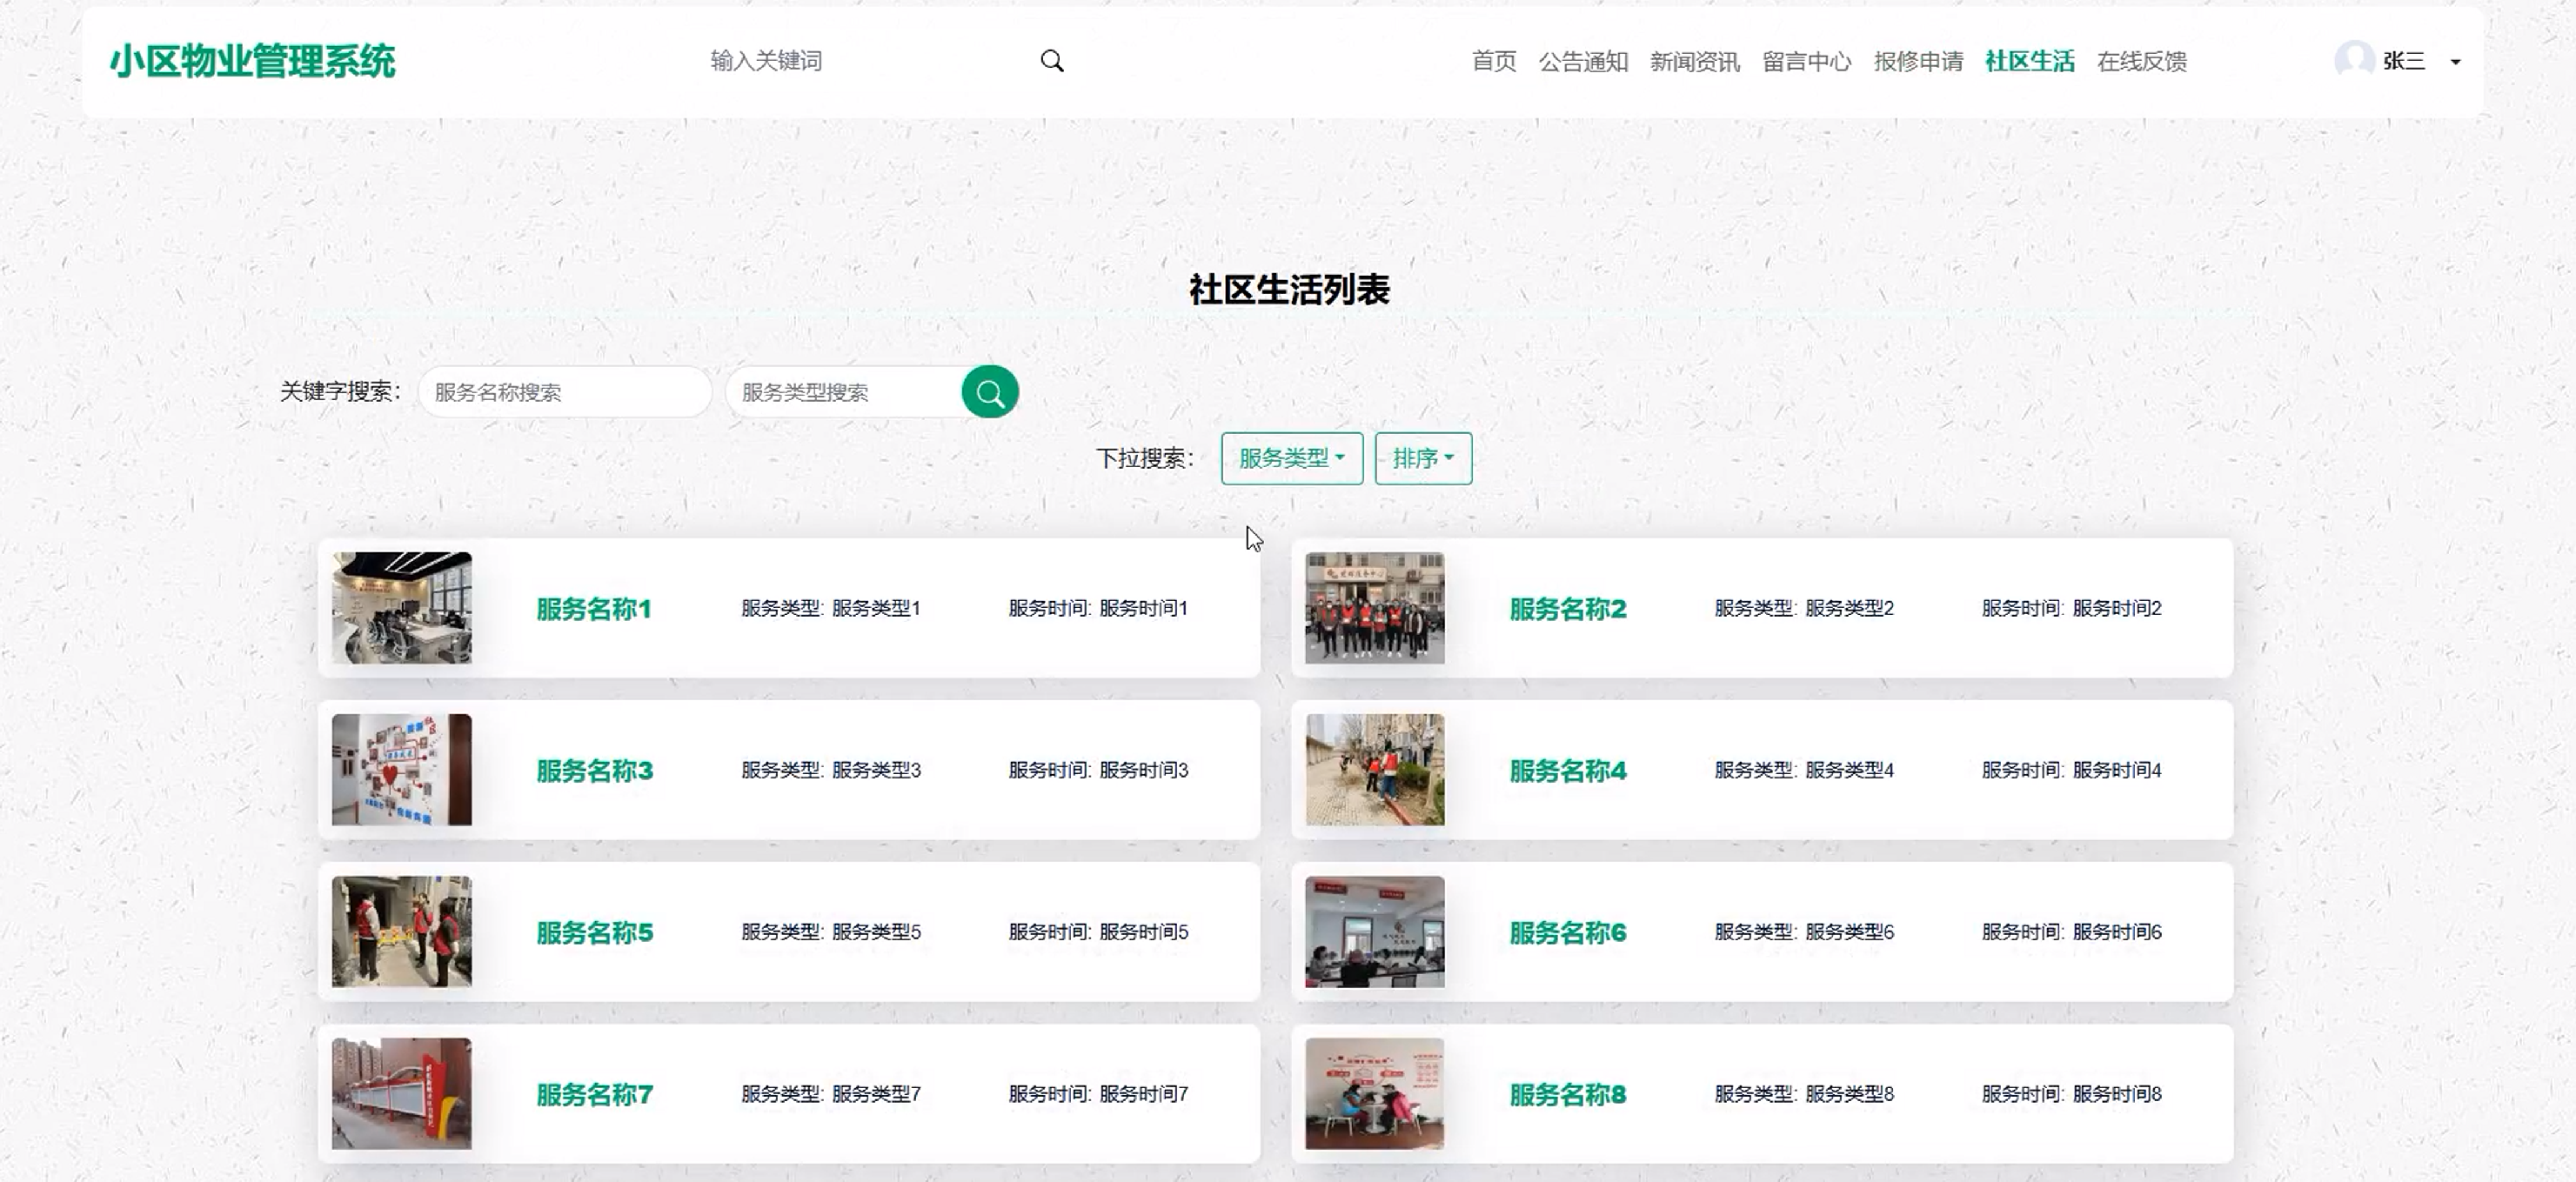Open the 服务名称1 thumbnail image
Screen dimensions: 2576x1182
pyautogui.click(x=401, y=608)
